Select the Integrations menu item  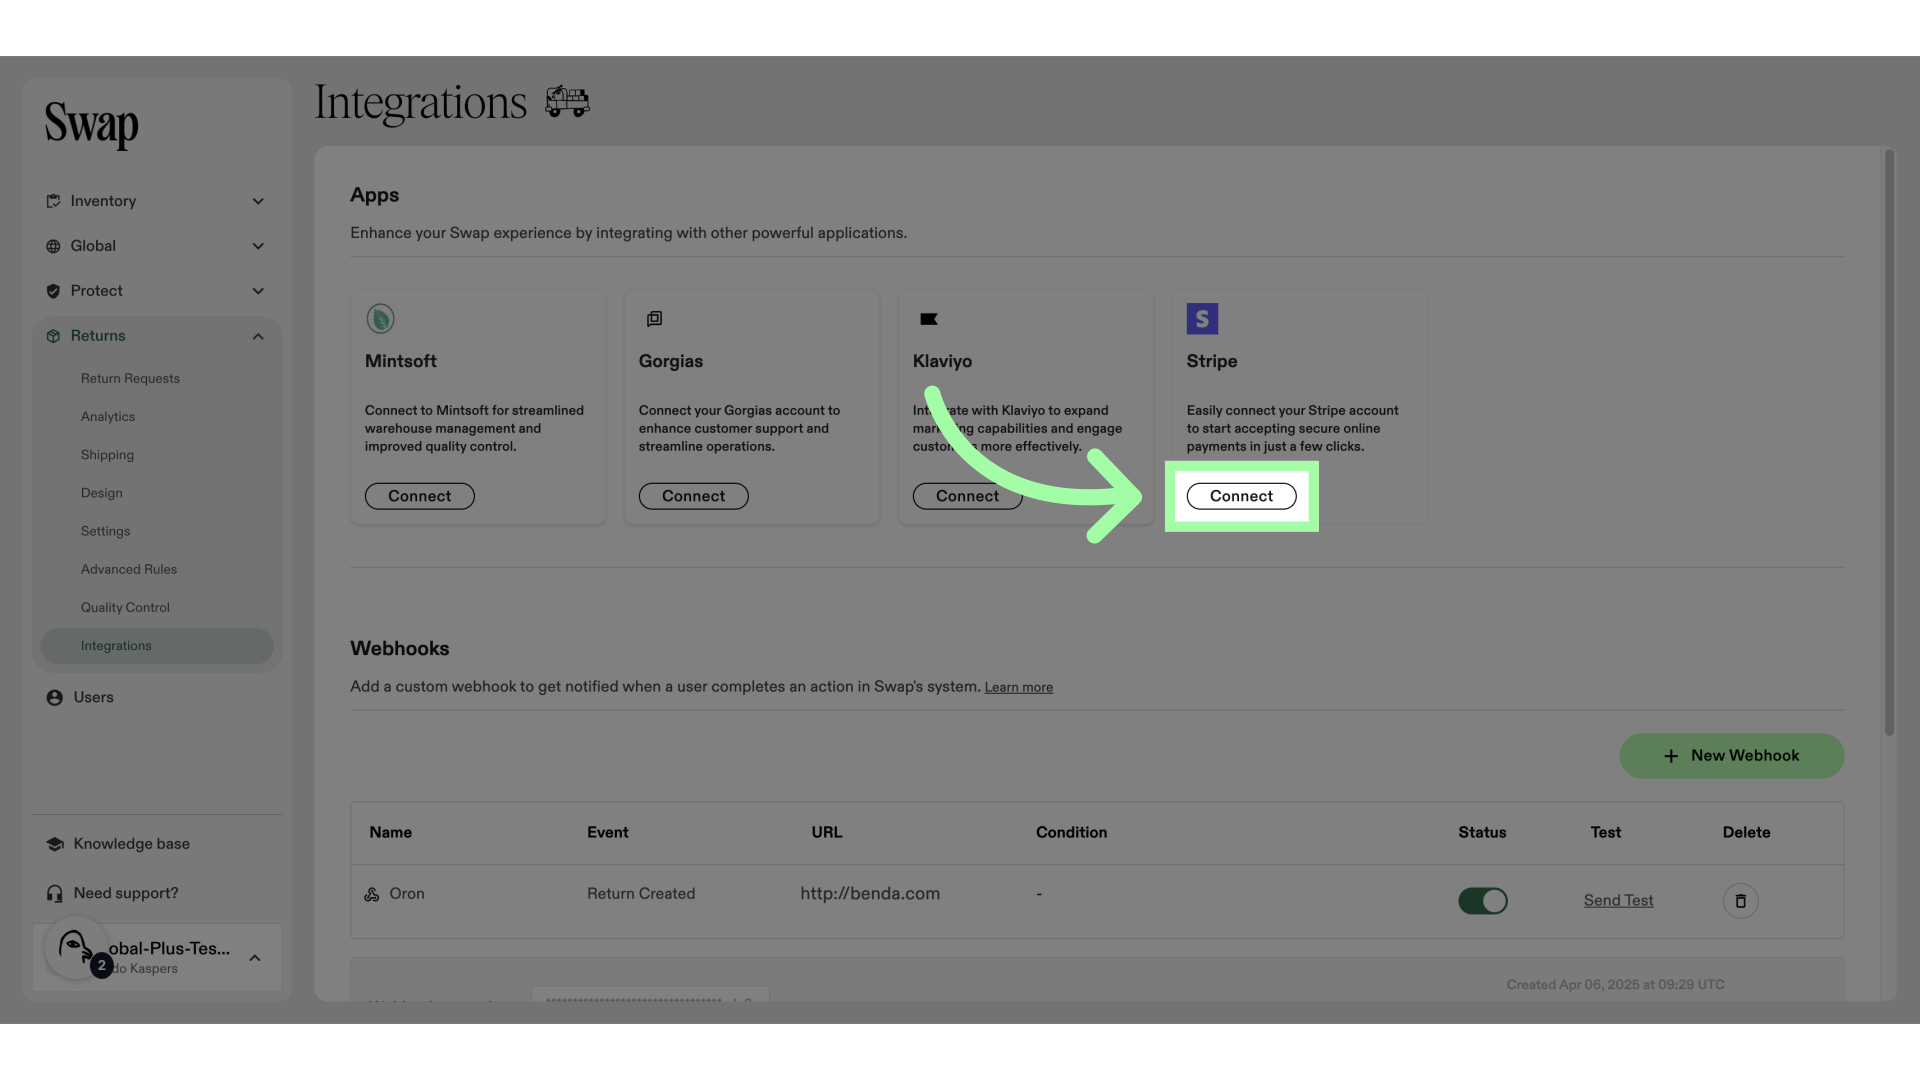tap(157, 646)
